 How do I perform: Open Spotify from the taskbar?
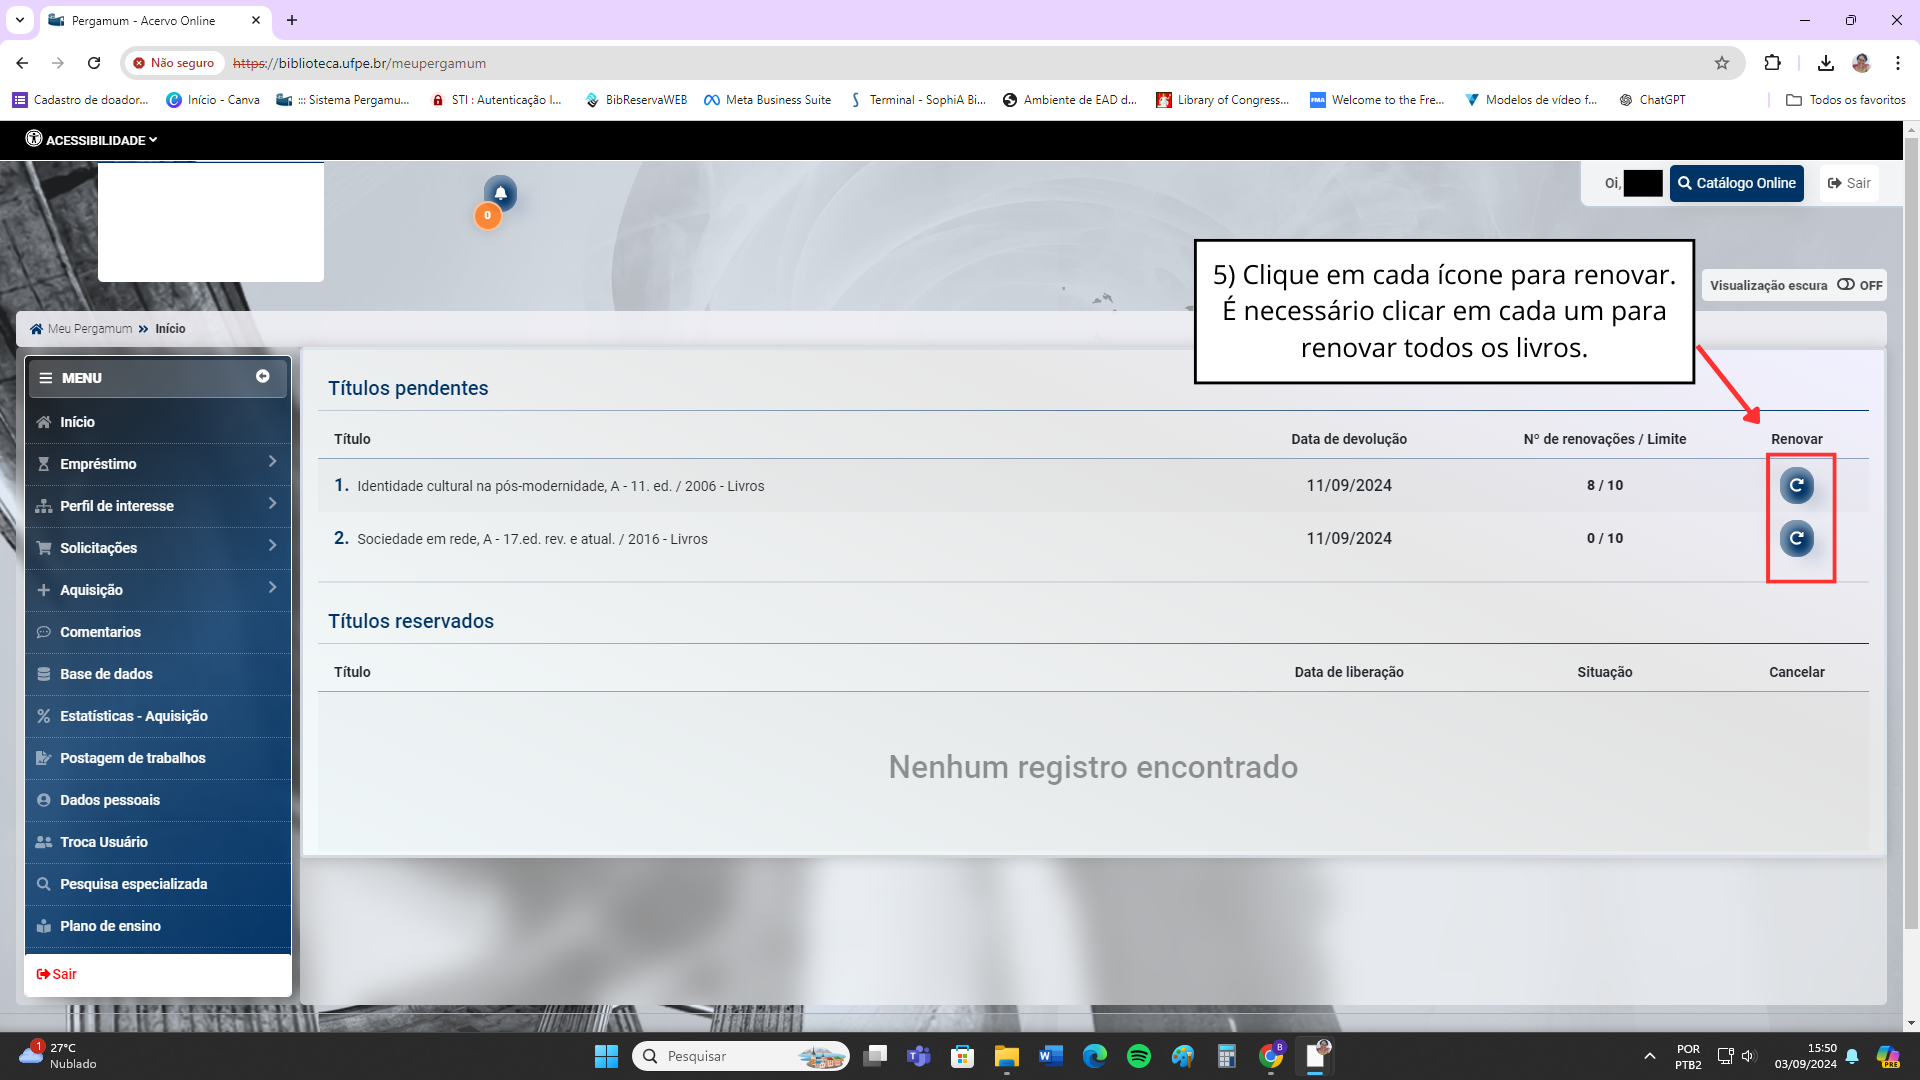(1138, 1056)
